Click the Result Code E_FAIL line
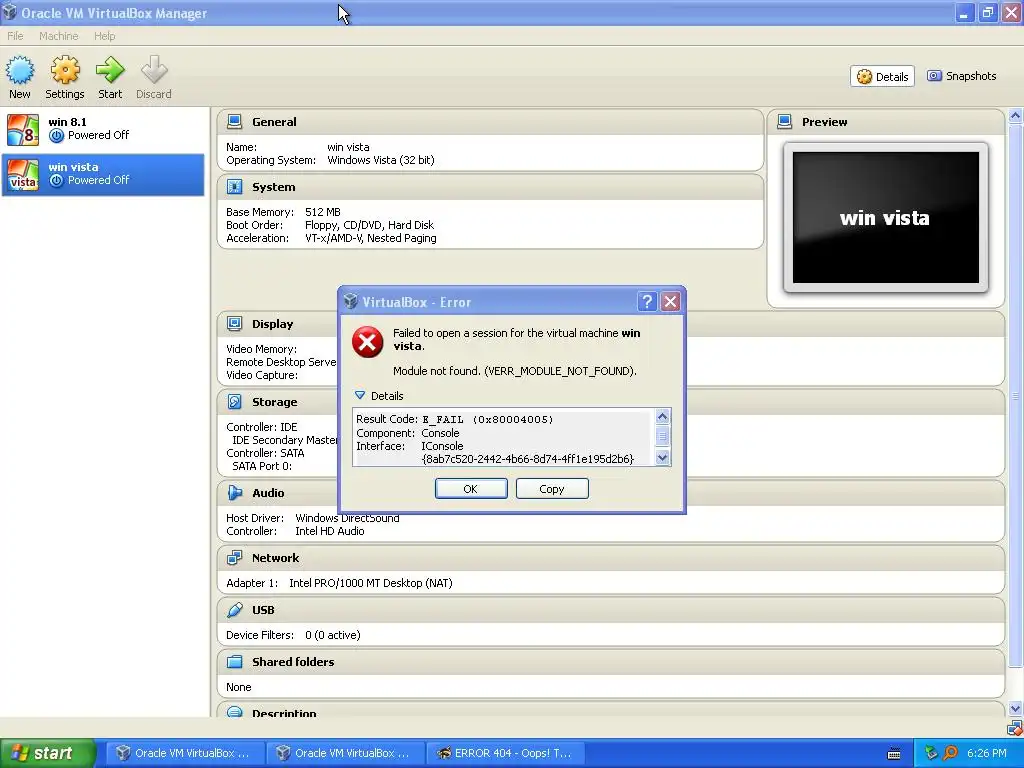This screenshot has height=768, width=1024. [455, 419]
